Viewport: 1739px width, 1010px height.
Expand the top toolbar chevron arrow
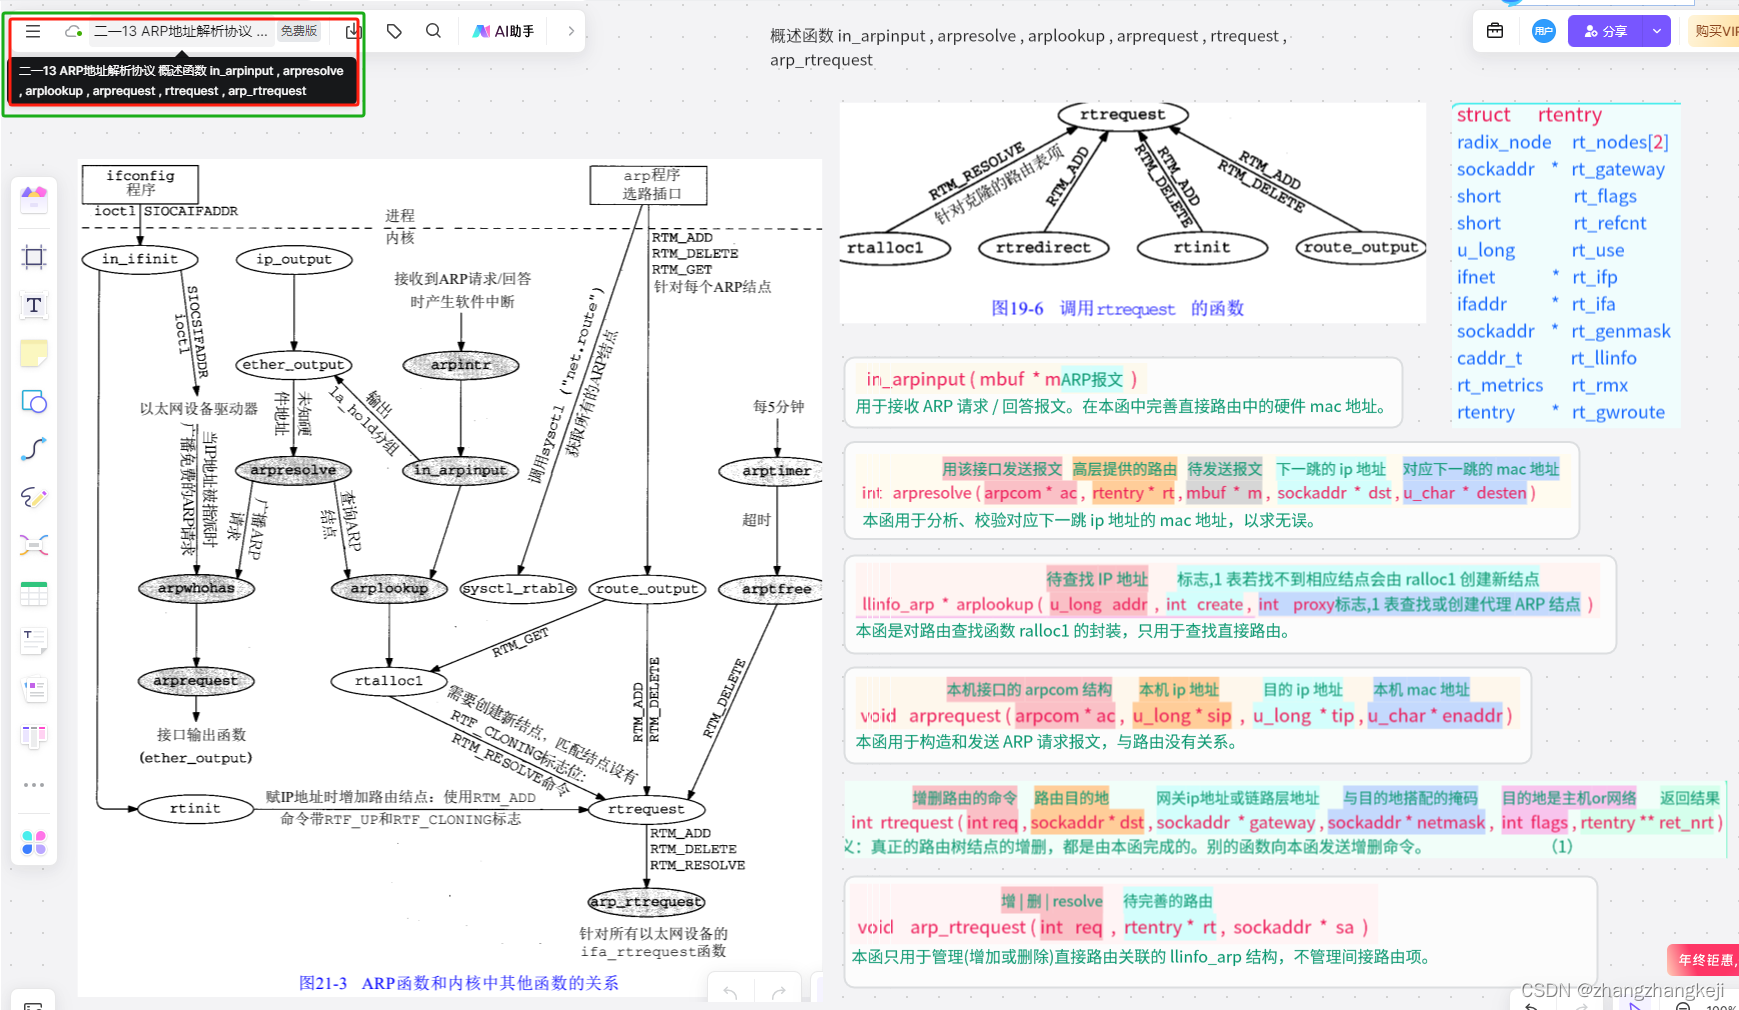(571, 31)
